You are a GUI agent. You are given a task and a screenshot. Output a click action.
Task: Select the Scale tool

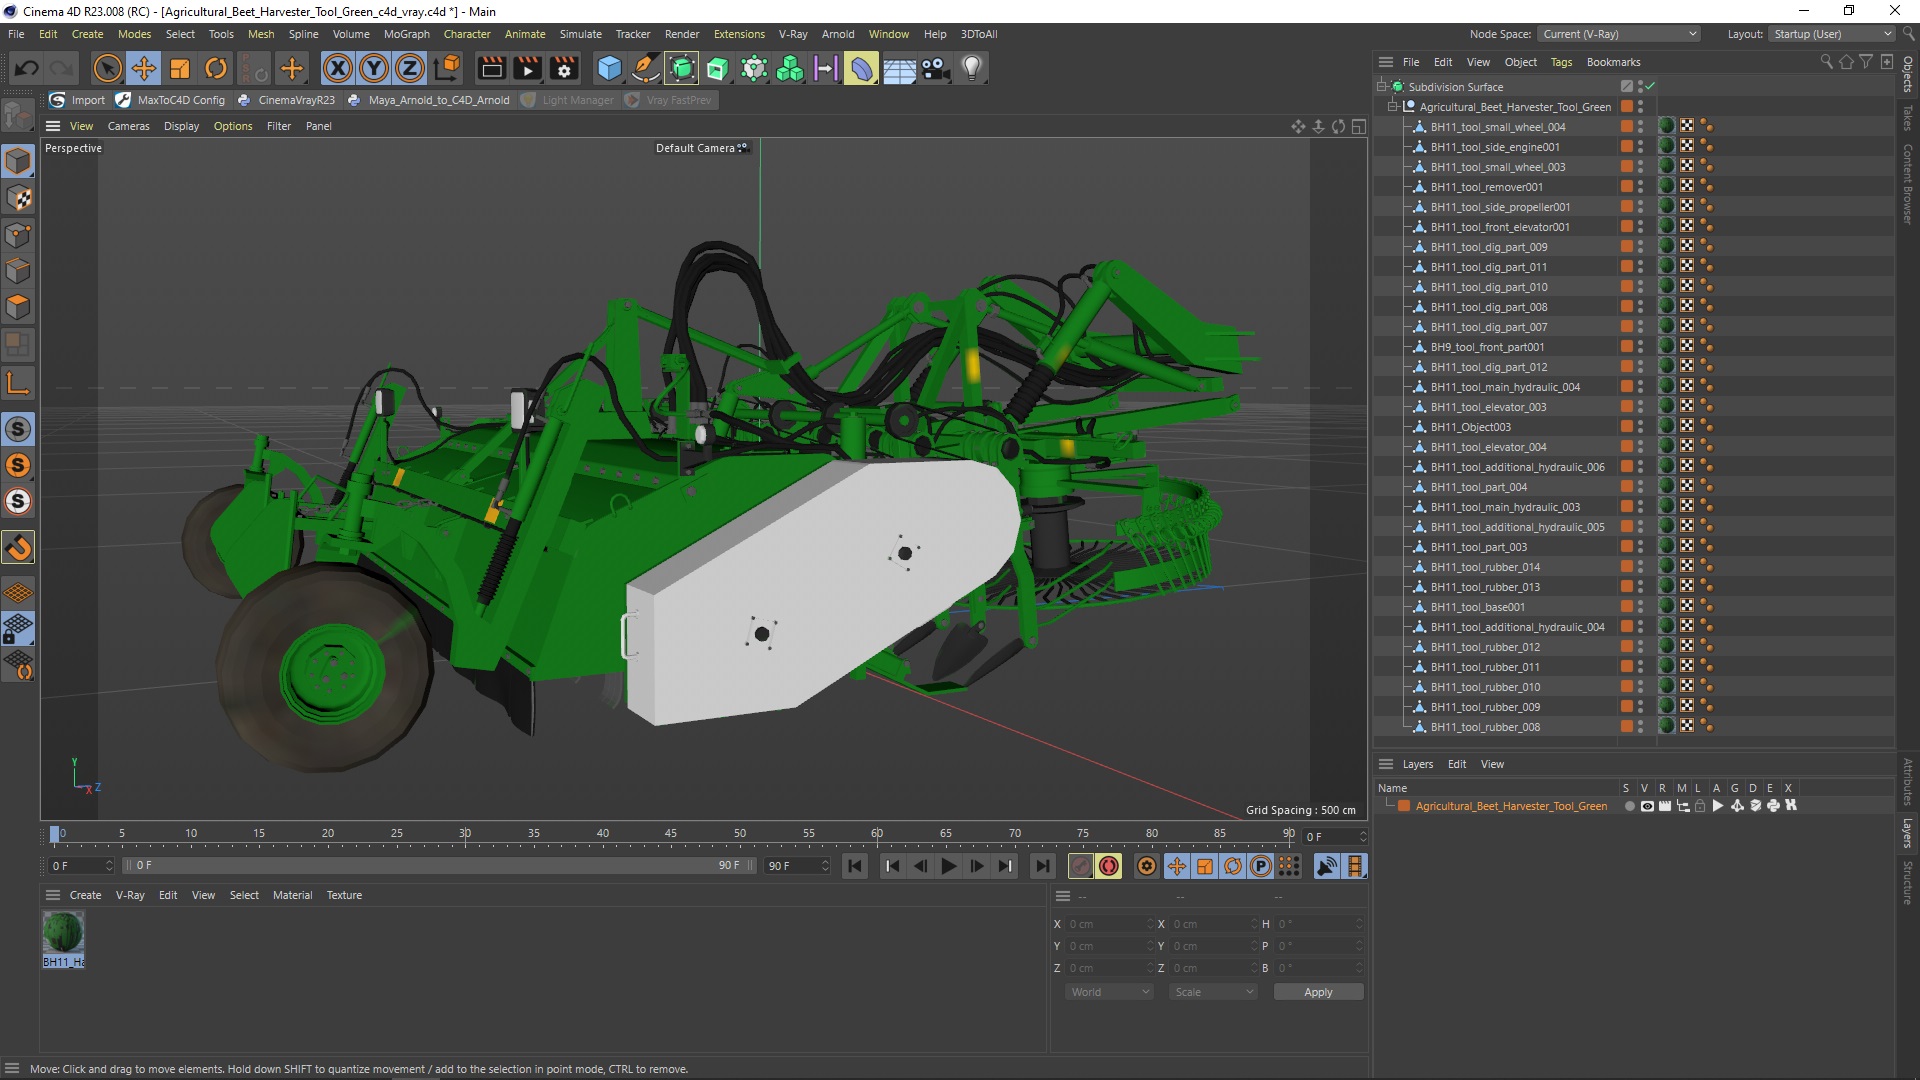(180, 68)
